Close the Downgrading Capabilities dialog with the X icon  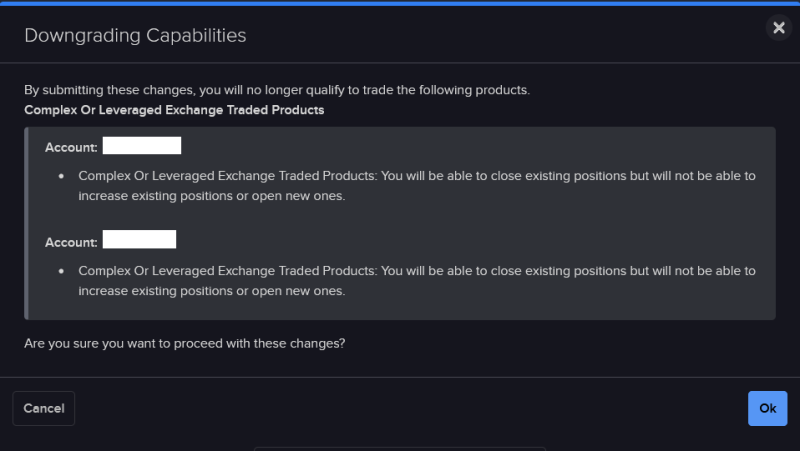coord(779,28)
